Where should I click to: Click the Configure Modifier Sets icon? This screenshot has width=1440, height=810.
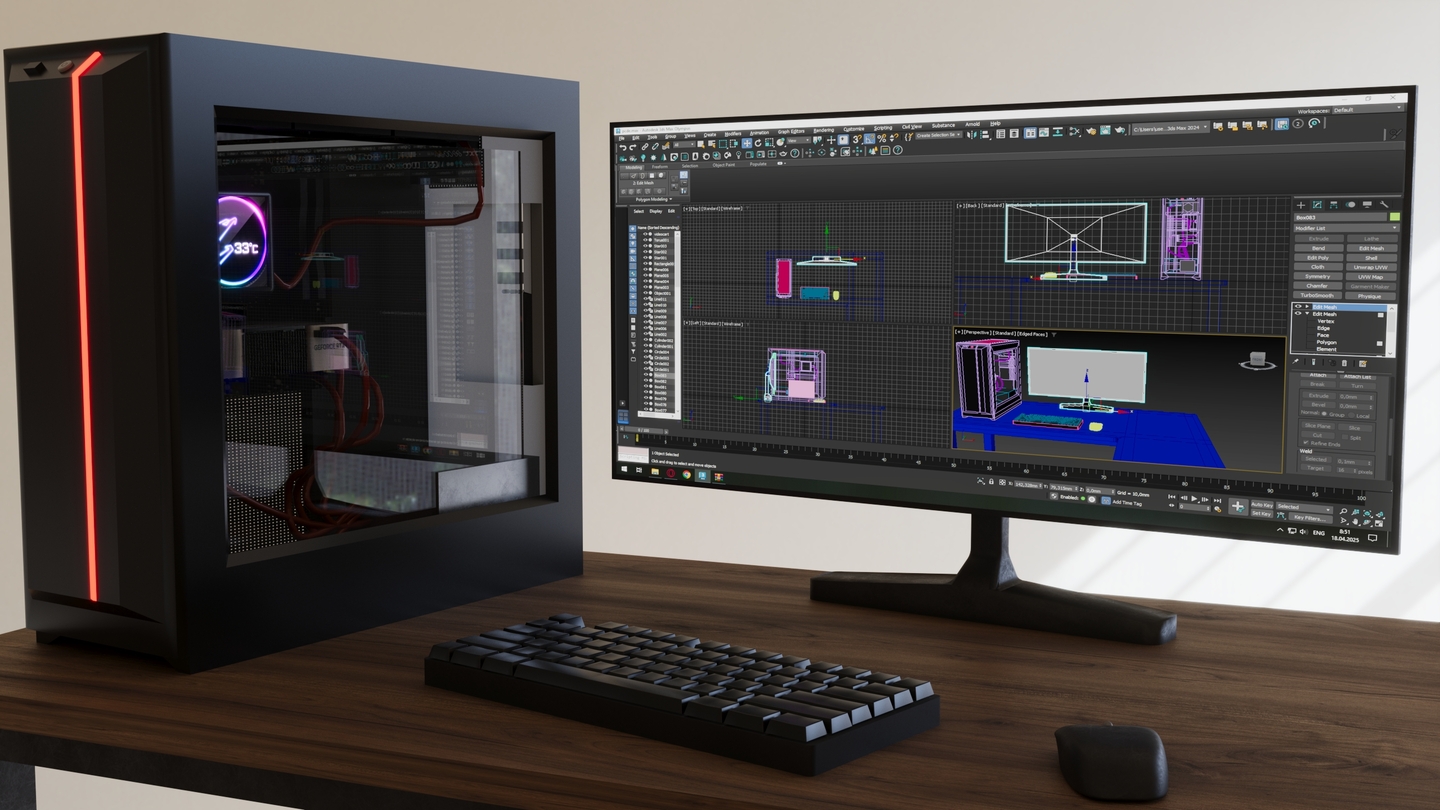coord(1361,363)
